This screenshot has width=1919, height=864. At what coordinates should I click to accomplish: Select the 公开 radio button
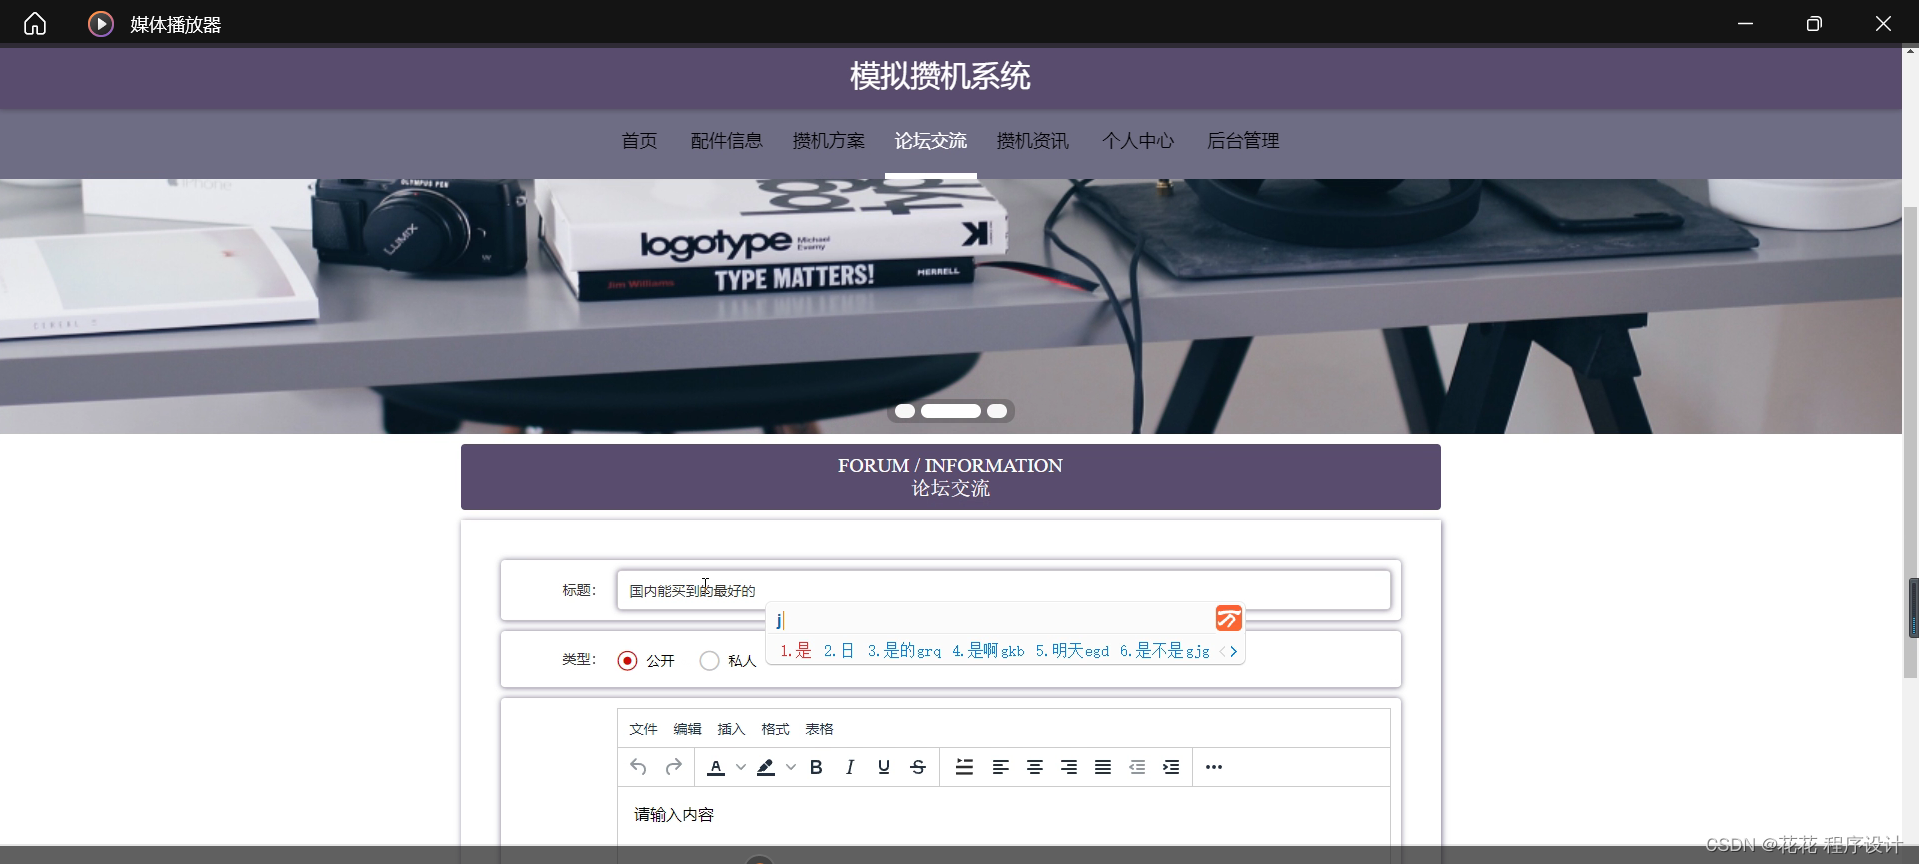(627, 661)
